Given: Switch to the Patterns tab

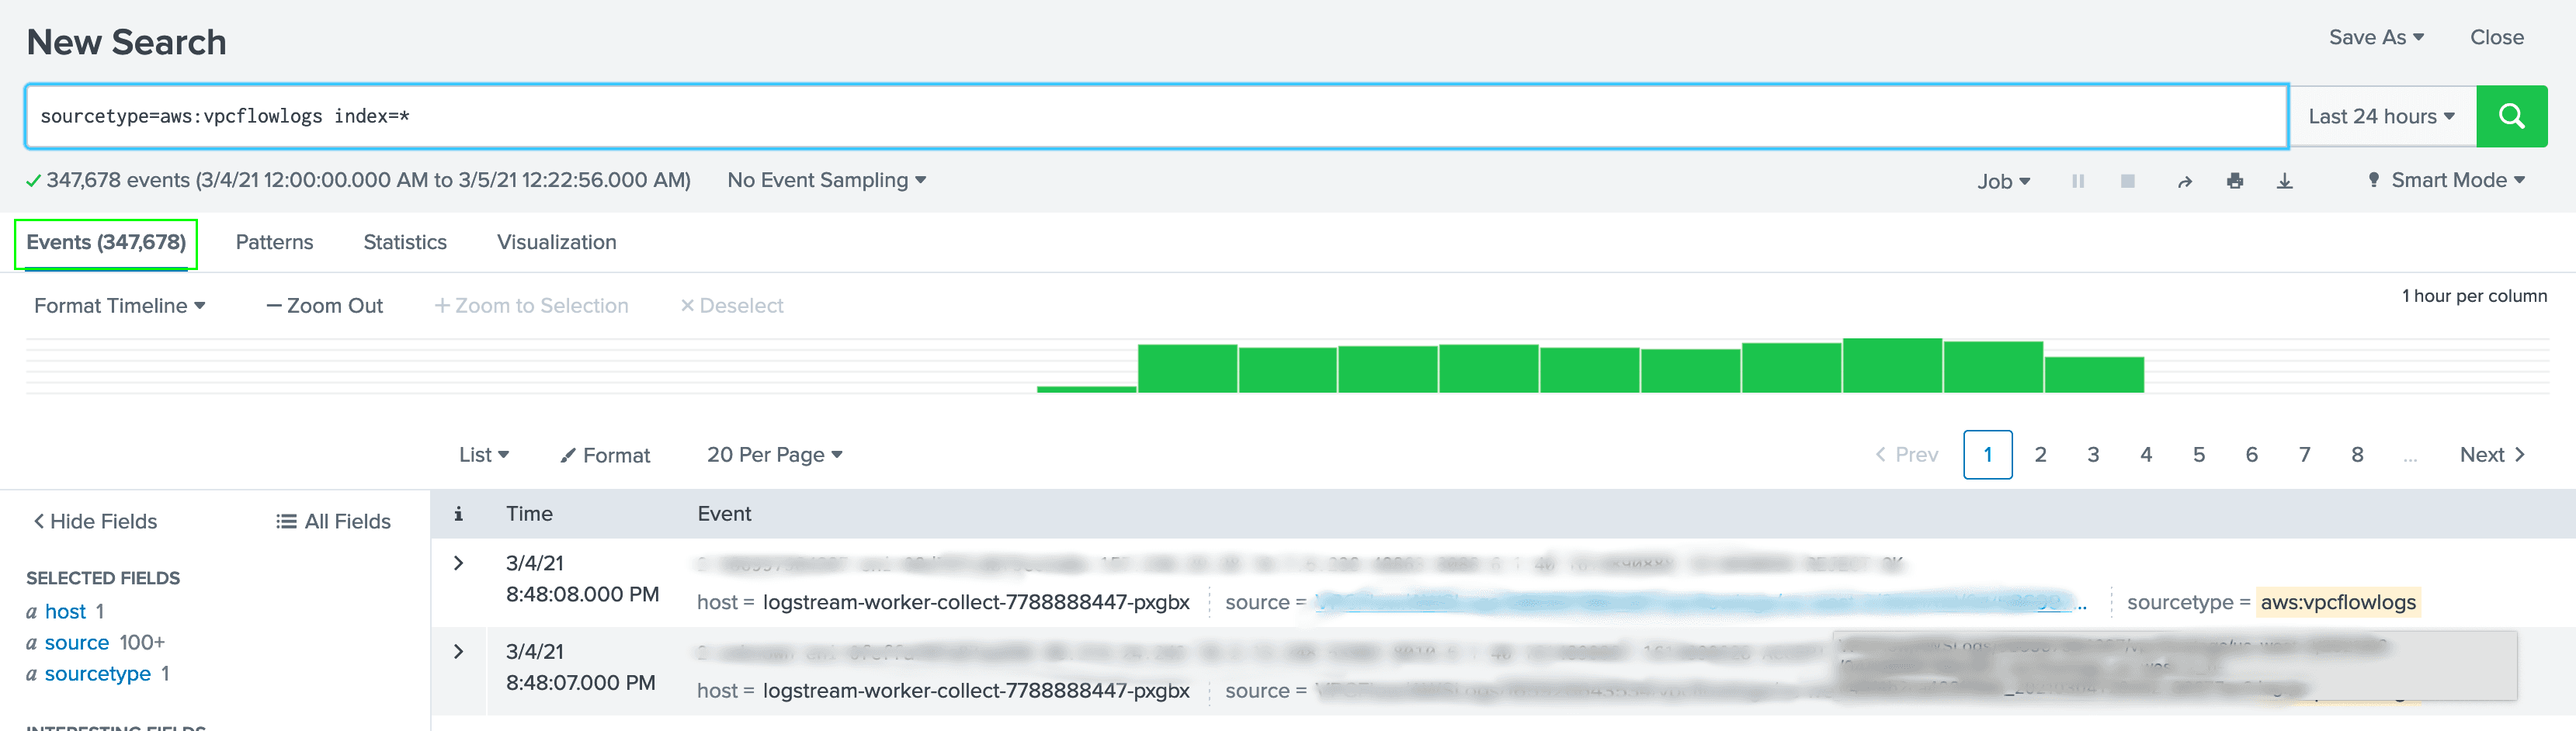Looking at the screenshot, I should pyautogui.click(x=274, y=242).
